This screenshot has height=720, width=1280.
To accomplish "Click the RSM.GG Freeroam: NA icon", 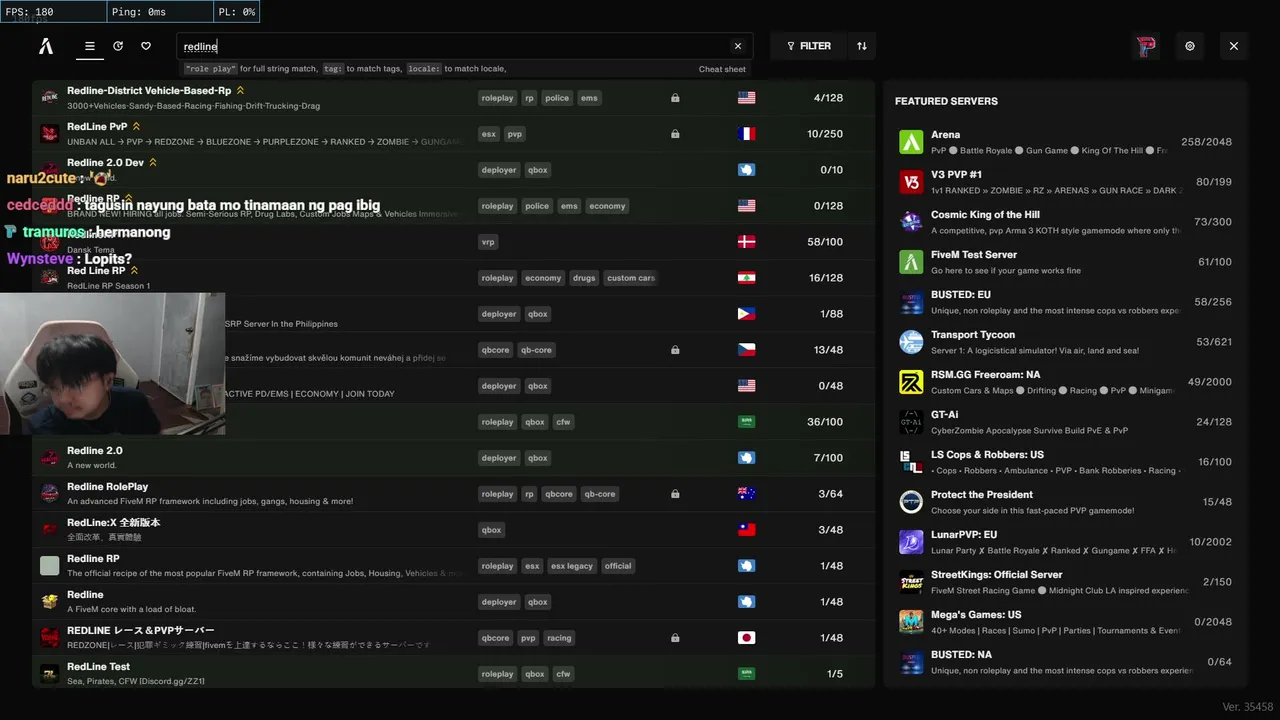I will coord(911,382).
